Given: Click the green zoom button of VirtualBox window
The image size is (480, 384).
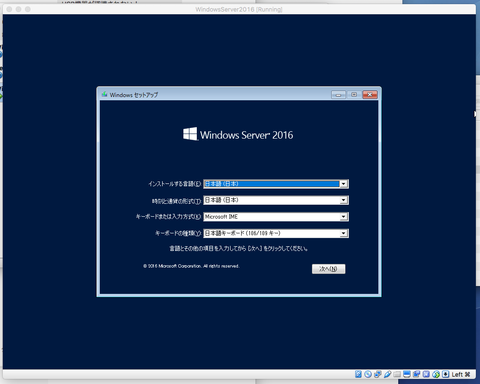Looking at the screenshot, I should pos(28,9).
